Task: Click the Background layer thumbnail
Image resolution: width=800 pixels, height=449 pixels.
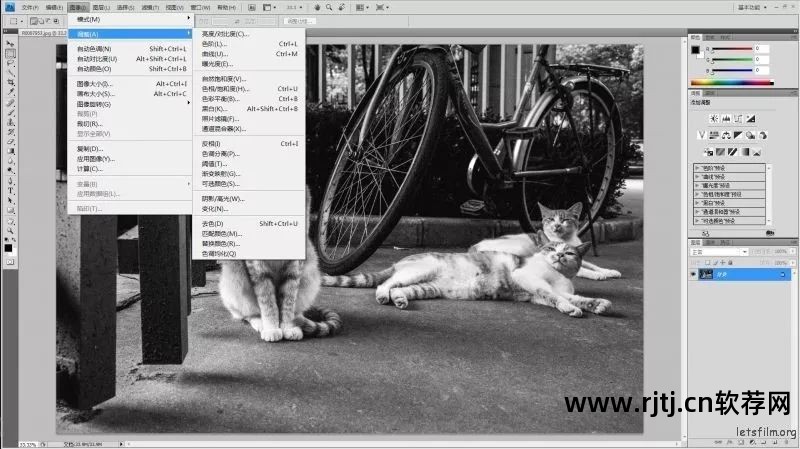Action: point(707,273)
